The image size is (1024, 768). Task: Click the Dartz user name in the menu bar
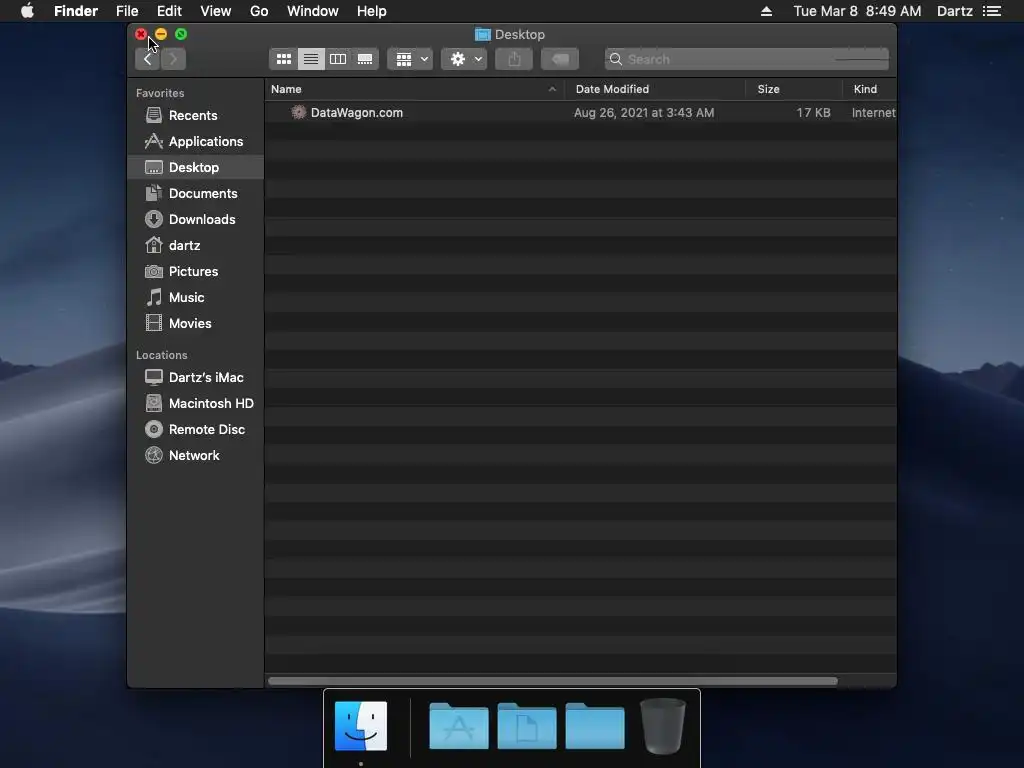click(955, 11)
